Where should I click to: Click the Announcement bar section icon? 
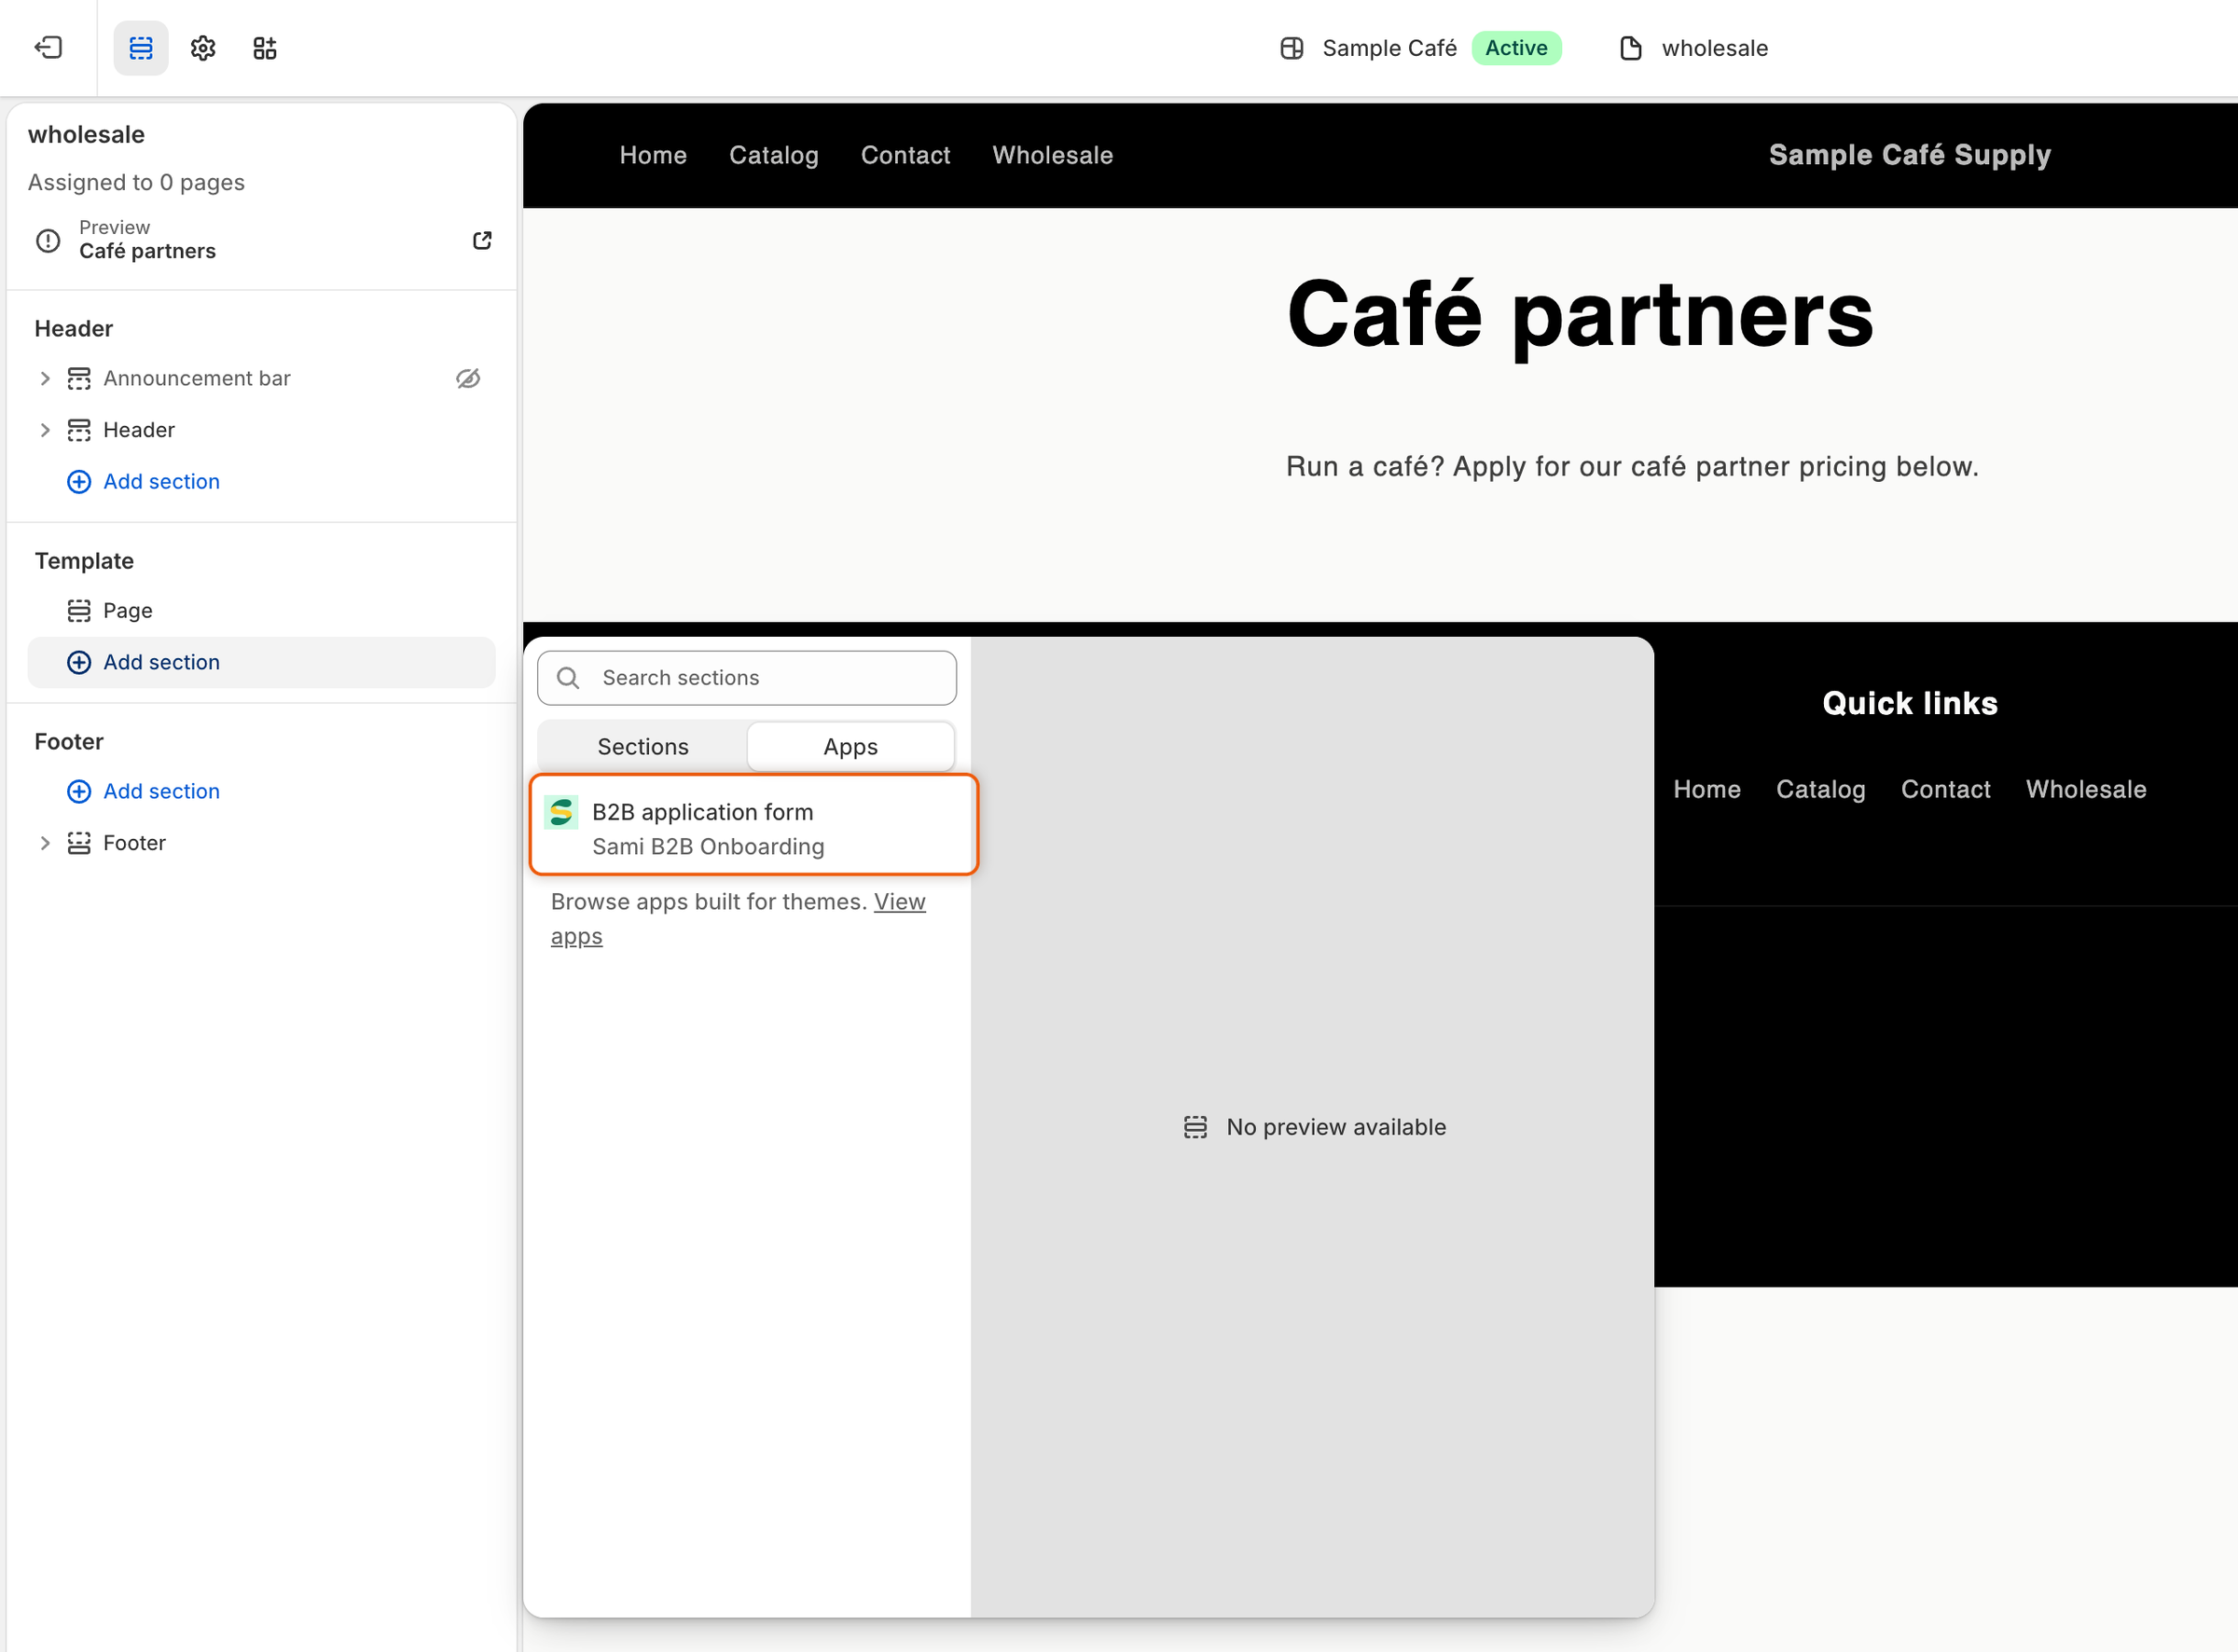coord(79,378)
